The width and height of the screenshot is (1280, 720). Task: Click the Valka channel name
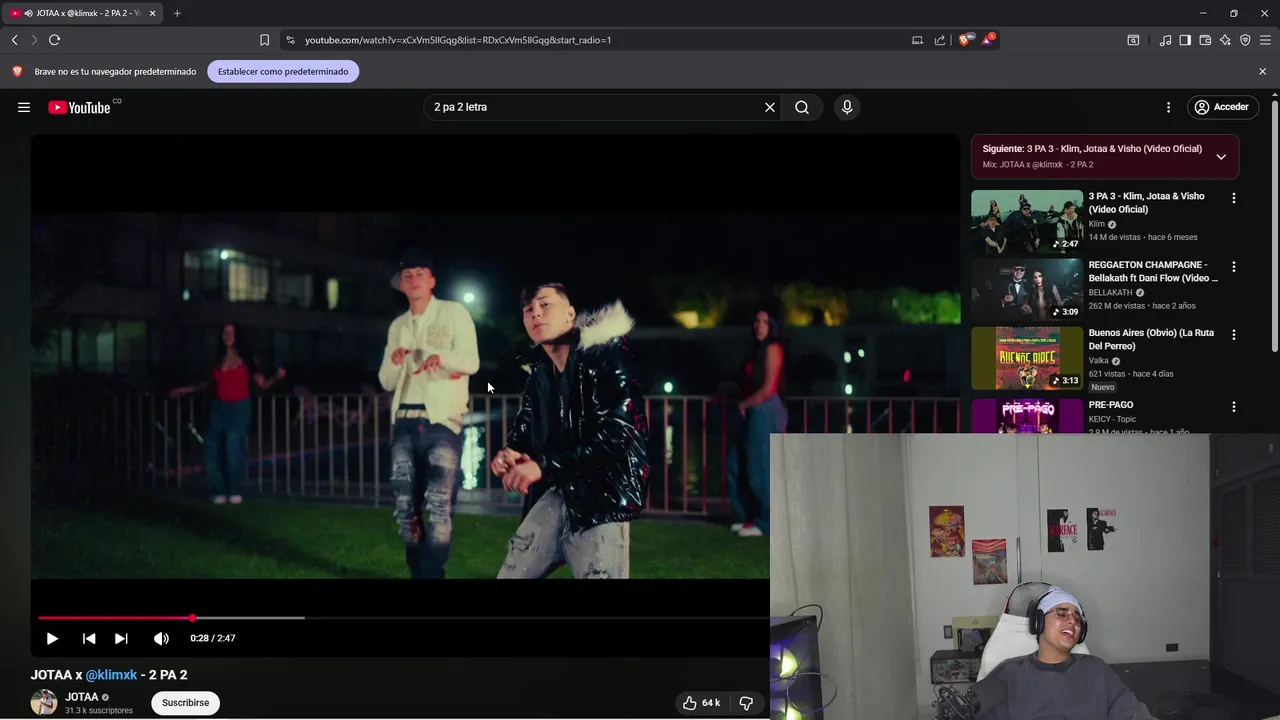pyautogui.click(x=1098, y=361)
